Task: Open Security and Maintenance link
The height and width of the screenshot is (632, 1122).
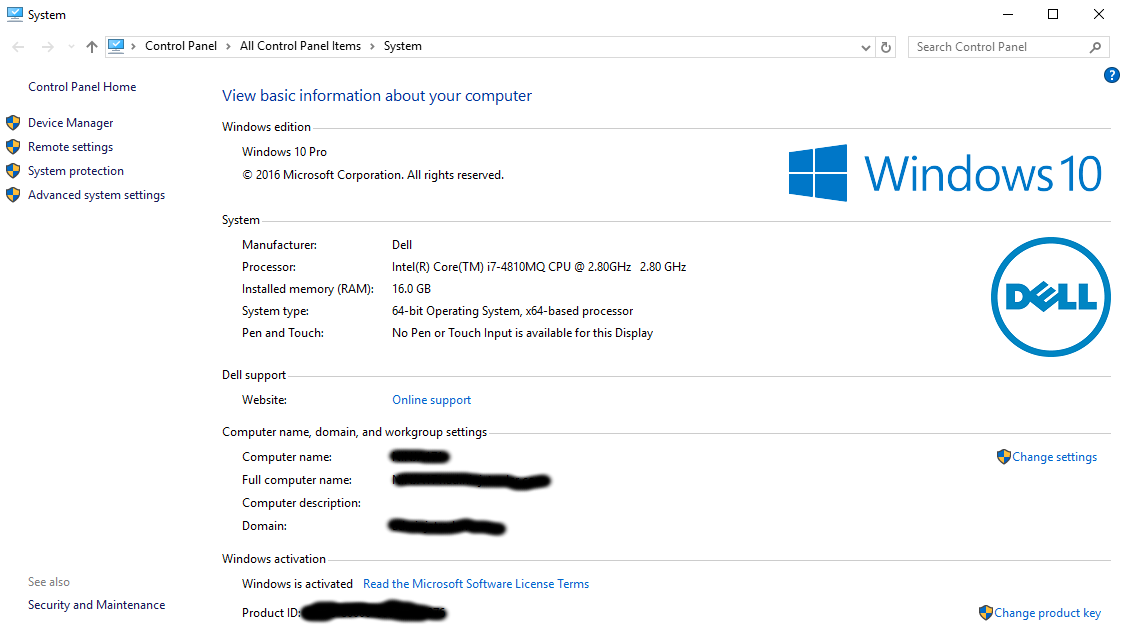Action: tap(97, 605)
